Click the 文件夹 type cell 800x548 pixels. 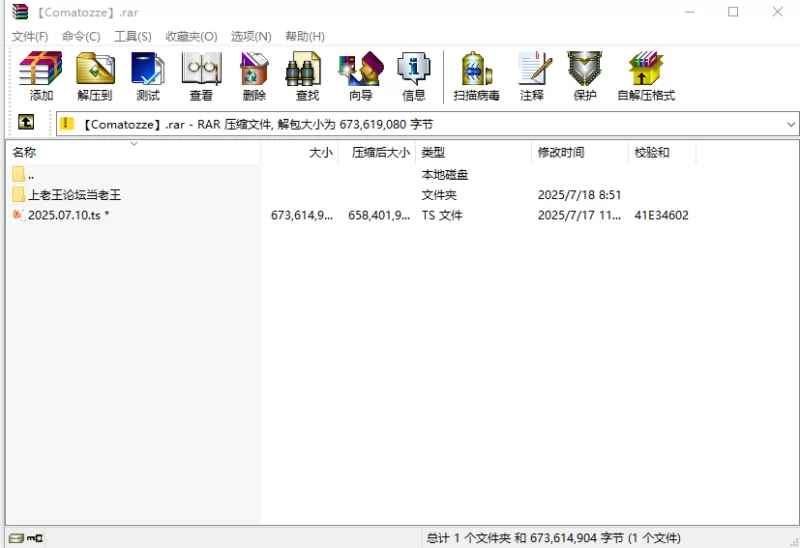point(439,195)
